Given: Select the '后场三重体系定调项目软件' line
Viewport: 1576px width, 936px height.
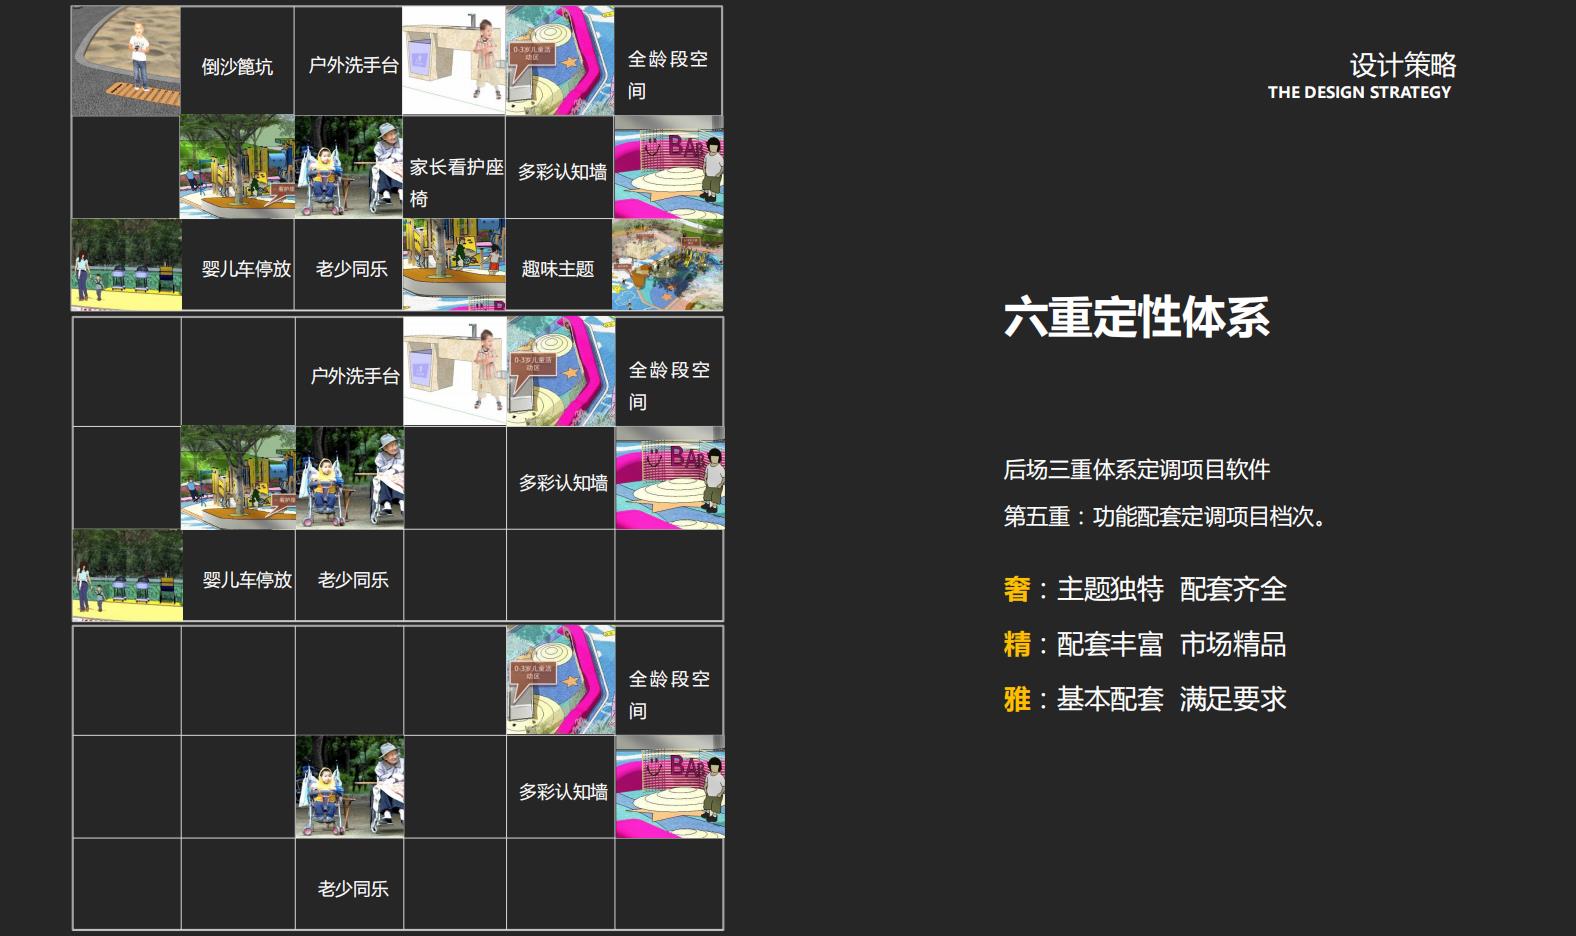Looking at the screenshot, I should (x=1137, y=470).
